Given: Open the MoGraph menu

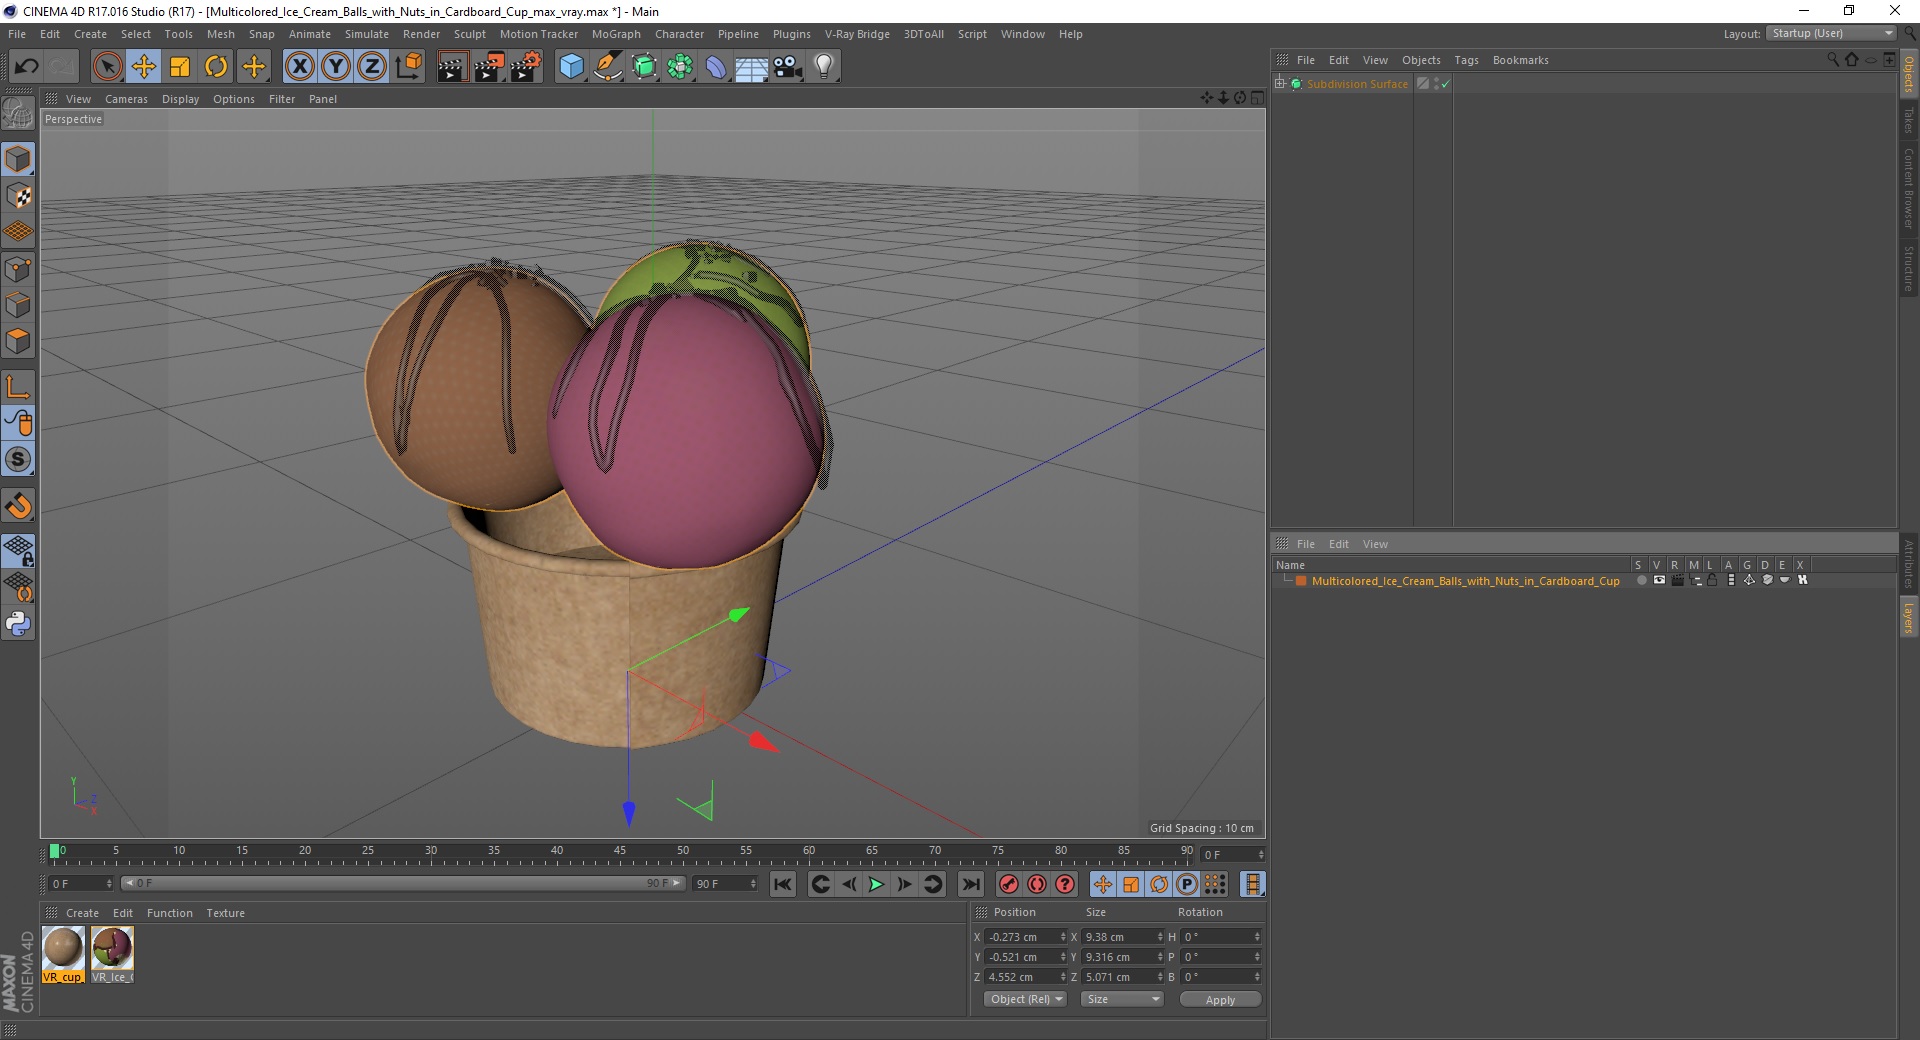Looking at the screenshot, I should tap(616, 34).
